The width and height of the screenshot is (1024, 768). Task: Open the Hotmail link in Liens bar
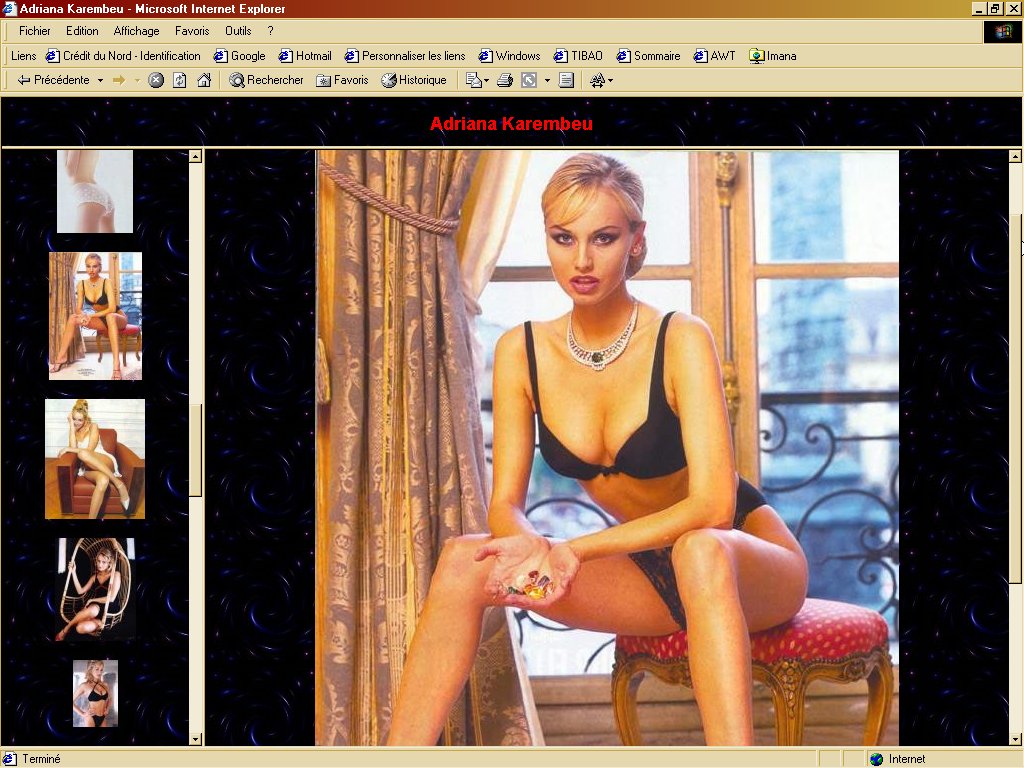click(x=305, y=56)
